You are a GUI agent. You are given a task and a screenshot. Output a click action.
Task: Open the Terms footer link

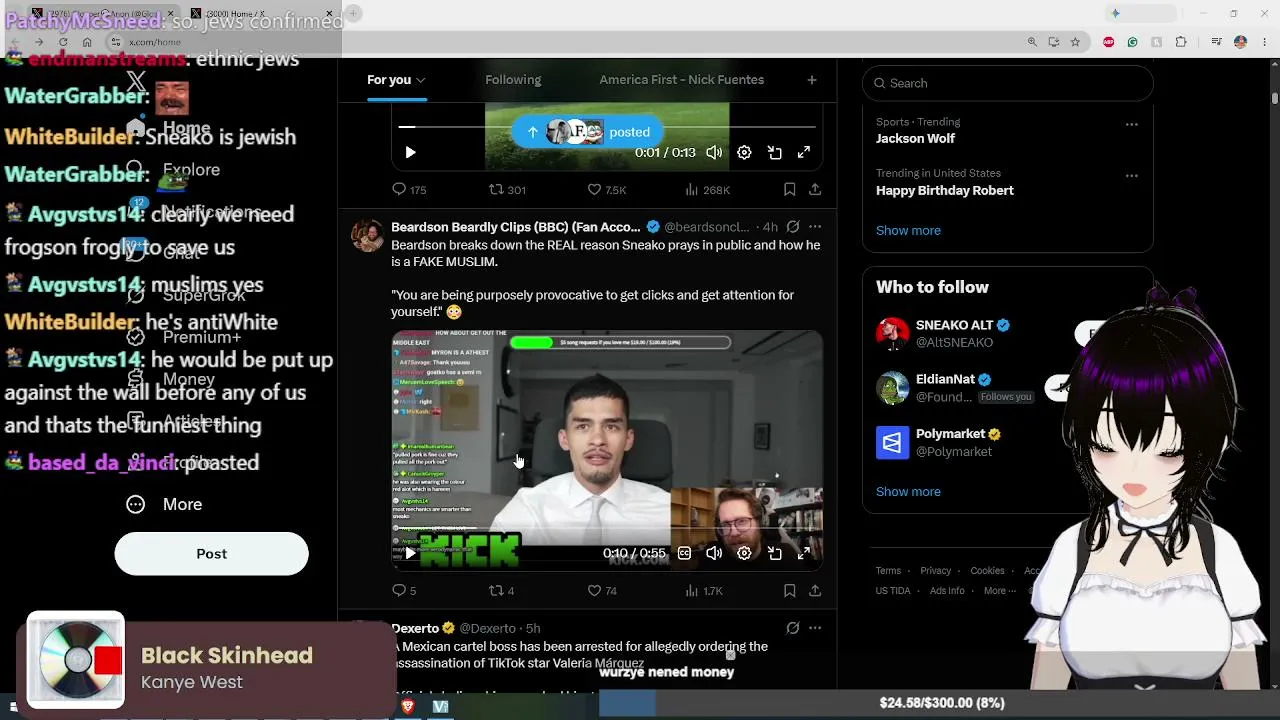[x=888, y=571]
